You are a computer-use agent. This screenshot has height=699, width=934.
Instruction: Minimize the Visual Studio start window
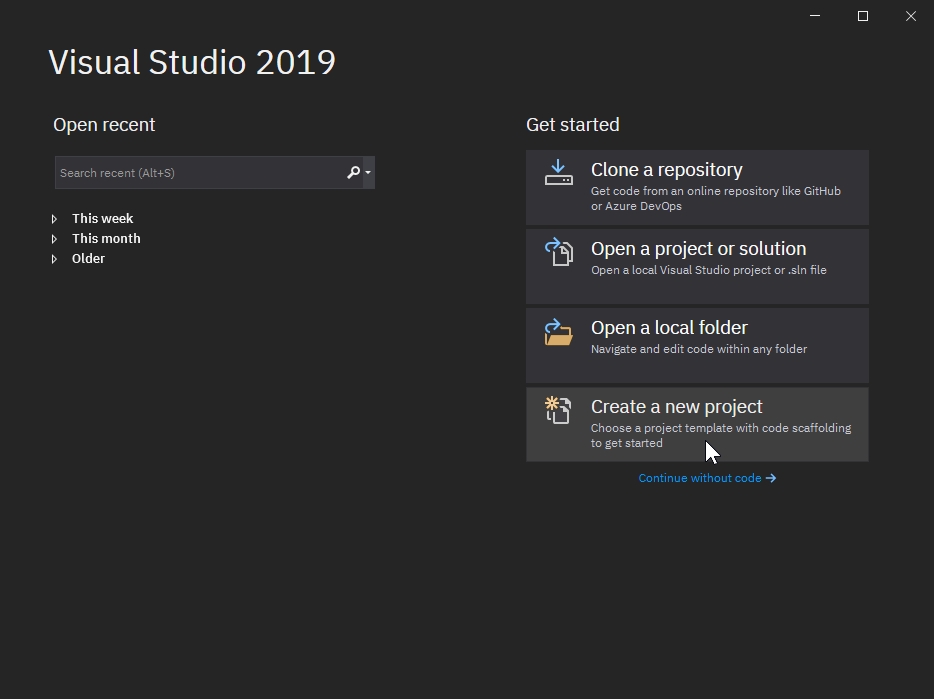pyautogui.click(x=815, y=16)
